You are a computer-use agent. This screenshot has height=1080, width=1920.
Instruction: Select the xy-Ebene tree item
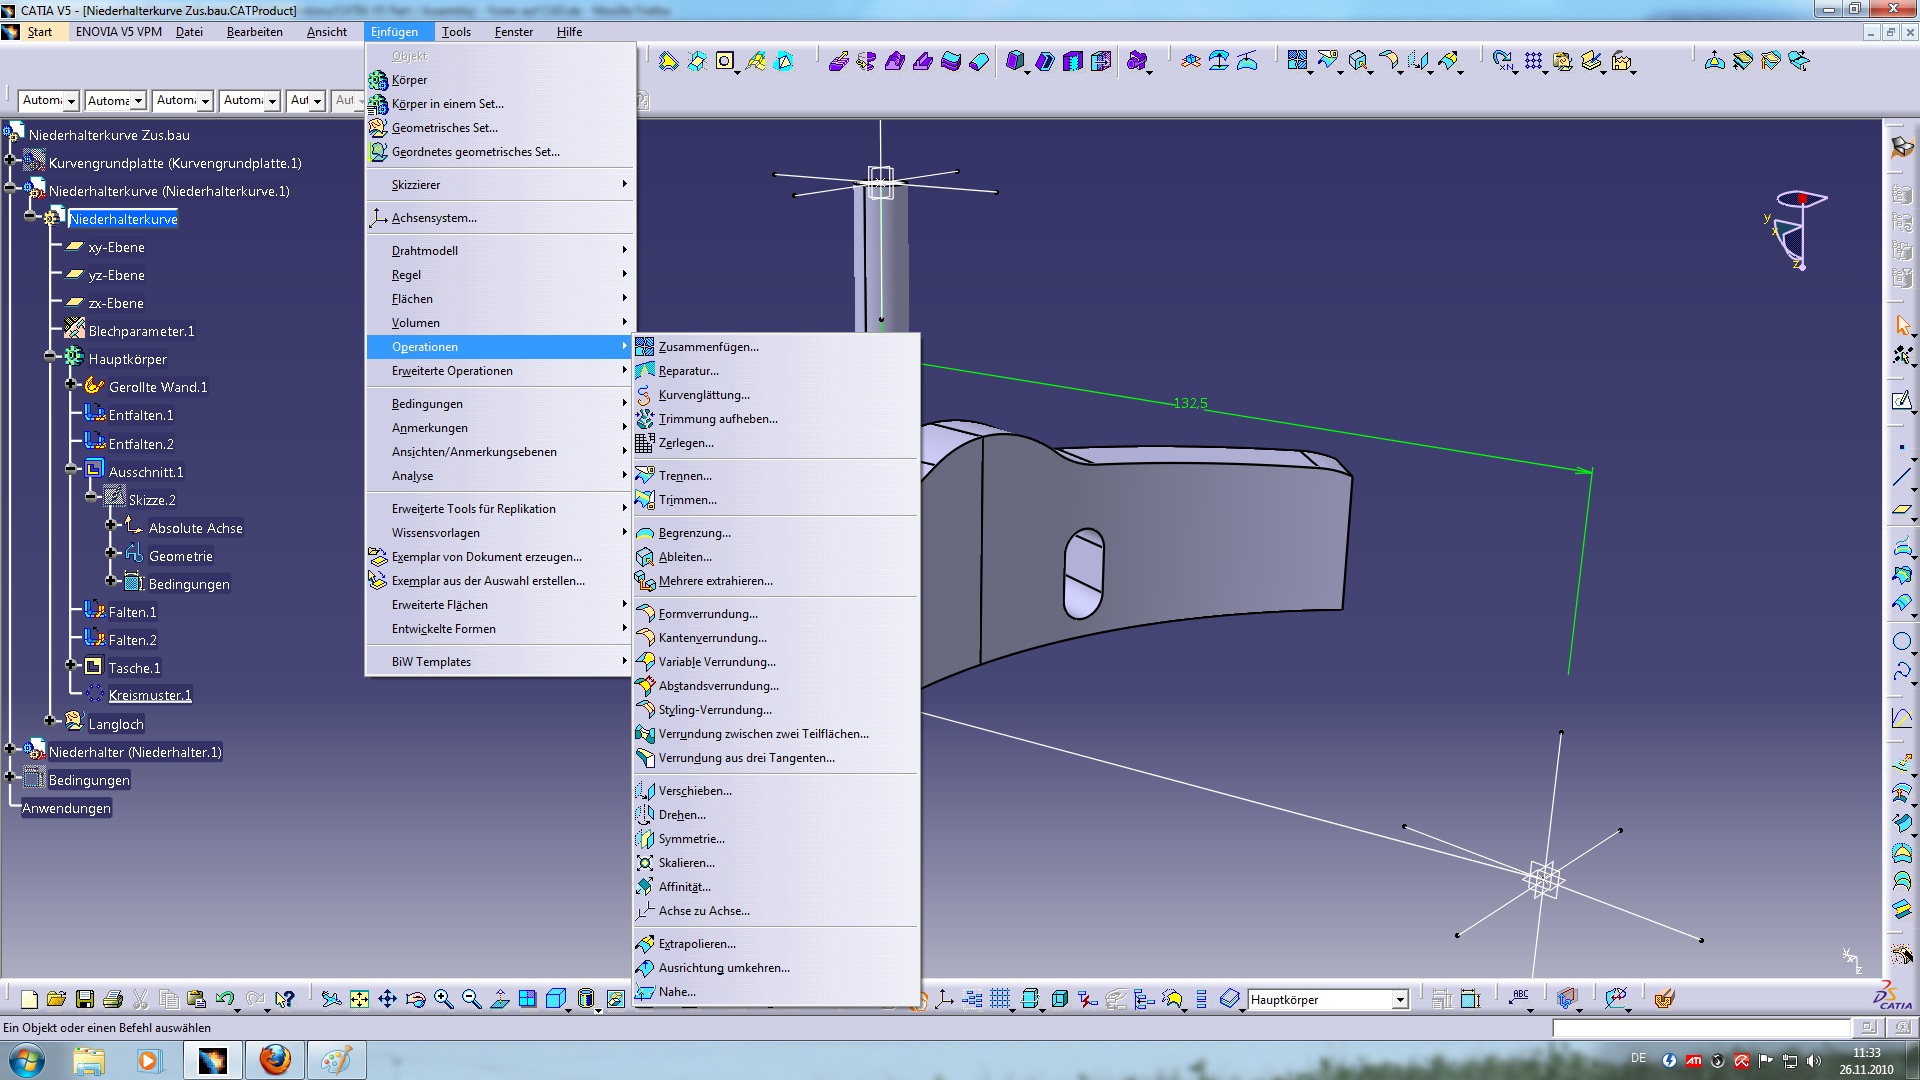[116, 247]
